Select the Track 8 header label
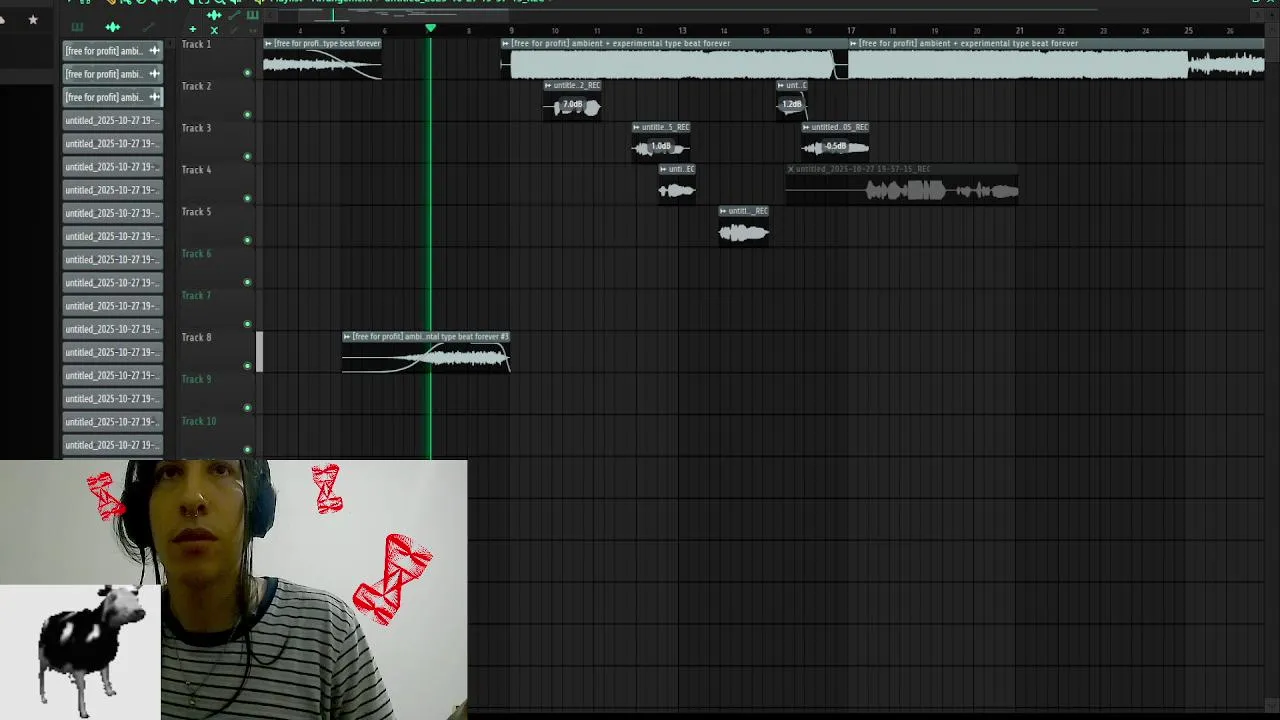The image size is (1280, 720). click(x=196, y=338)
